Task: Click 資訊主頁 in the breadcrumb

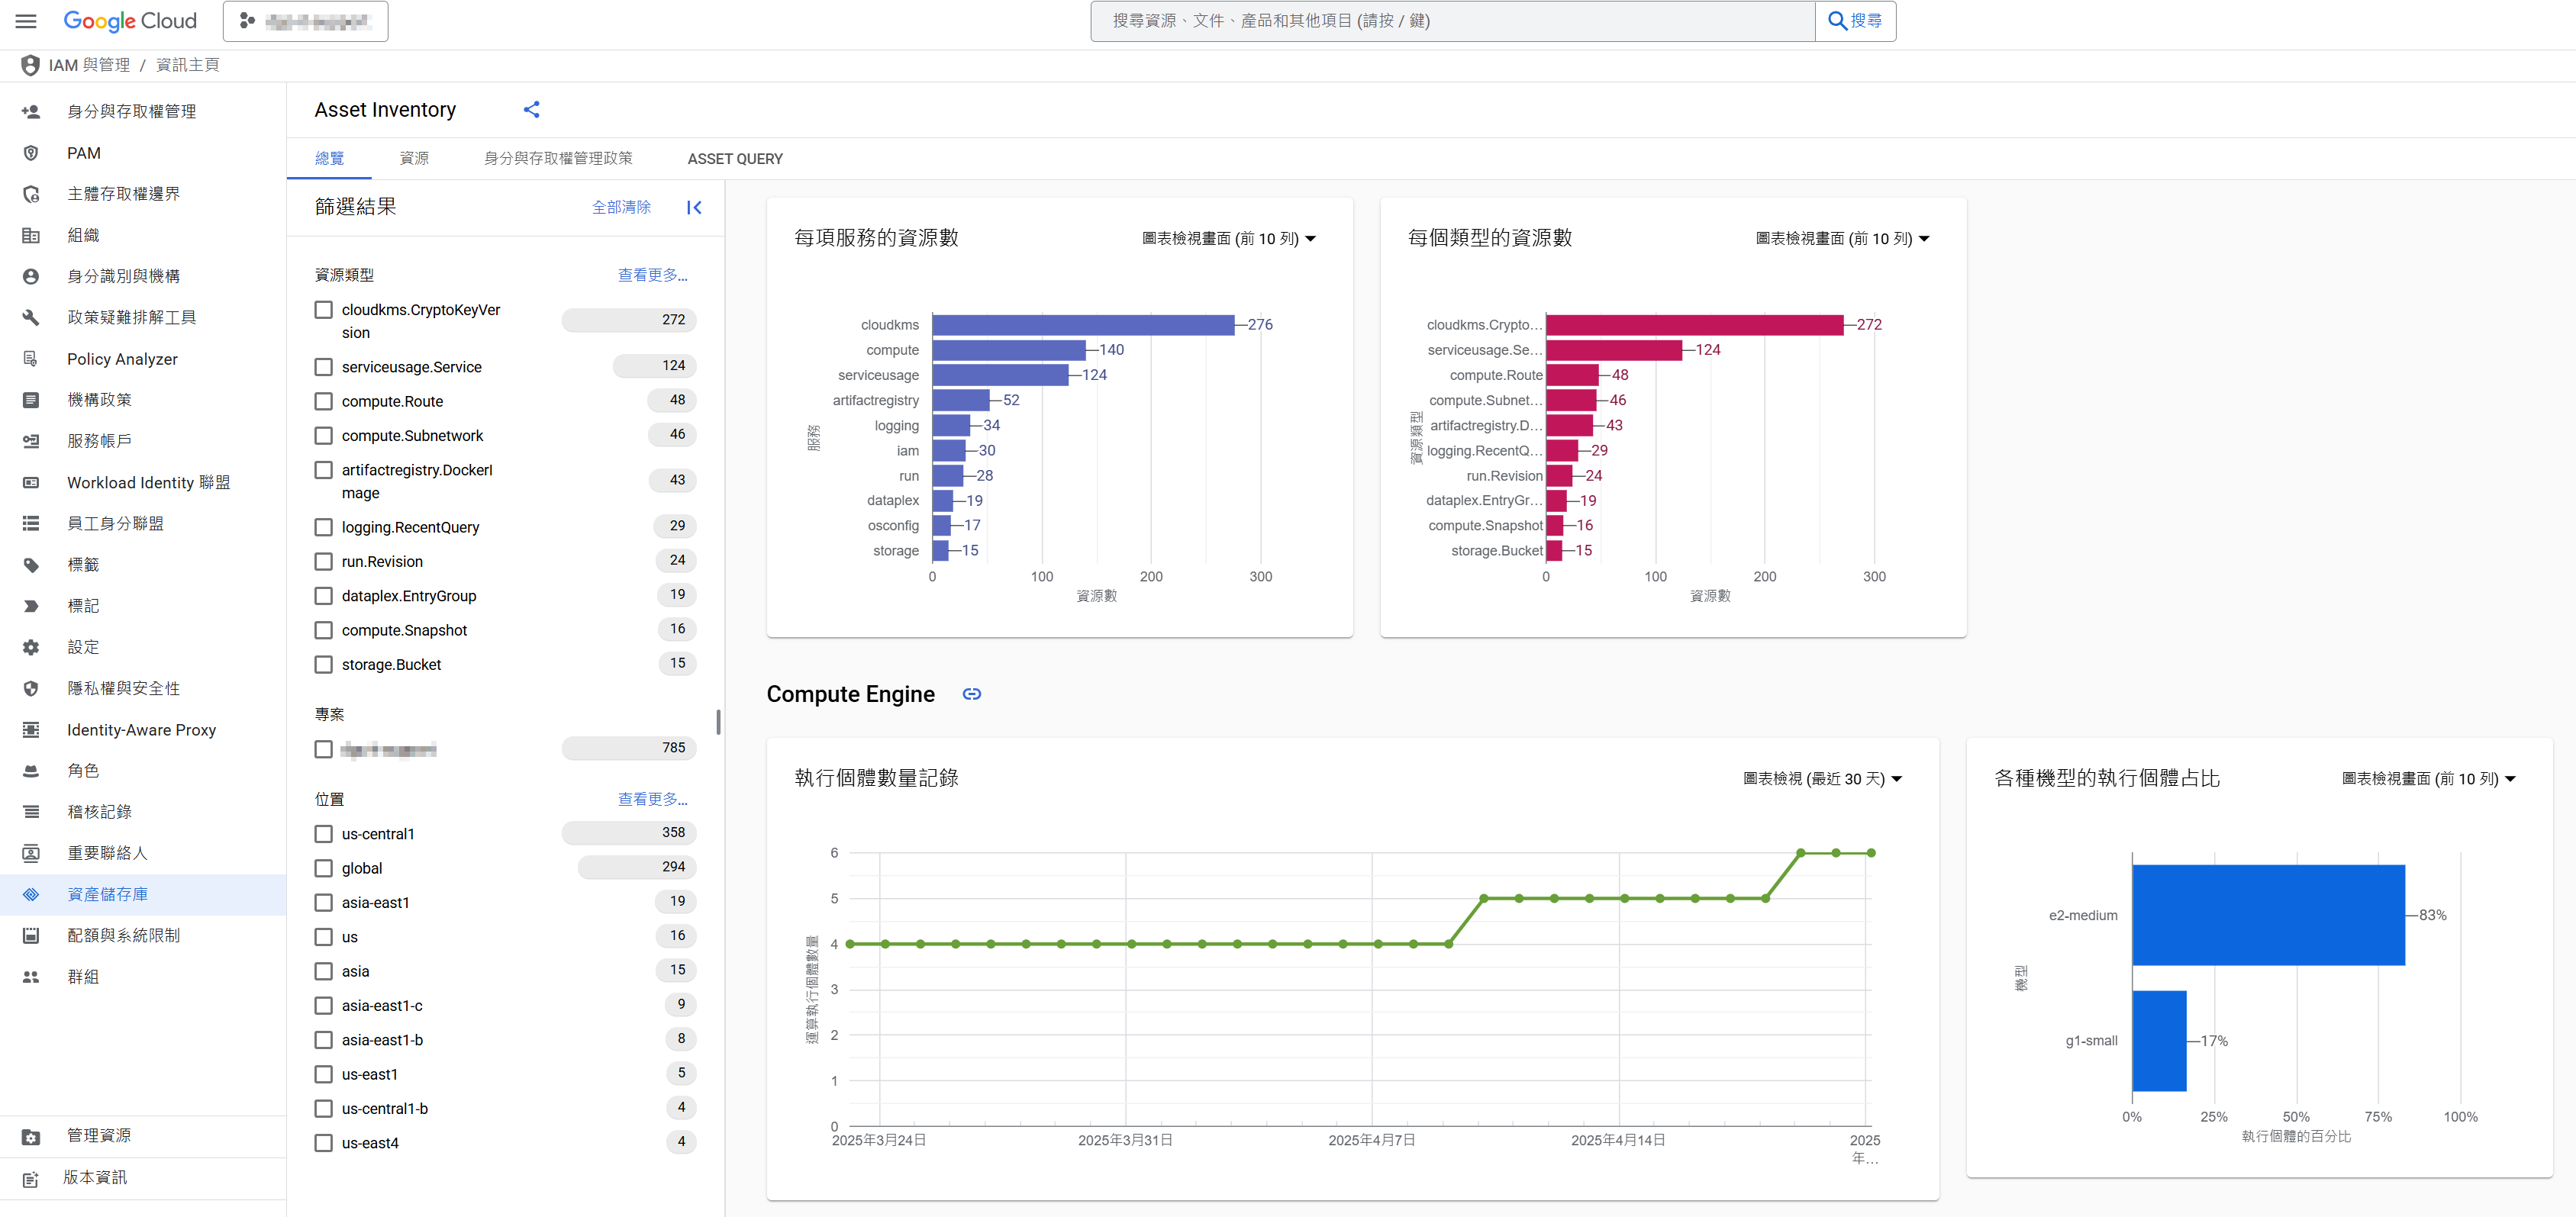Action: point(187,65)
